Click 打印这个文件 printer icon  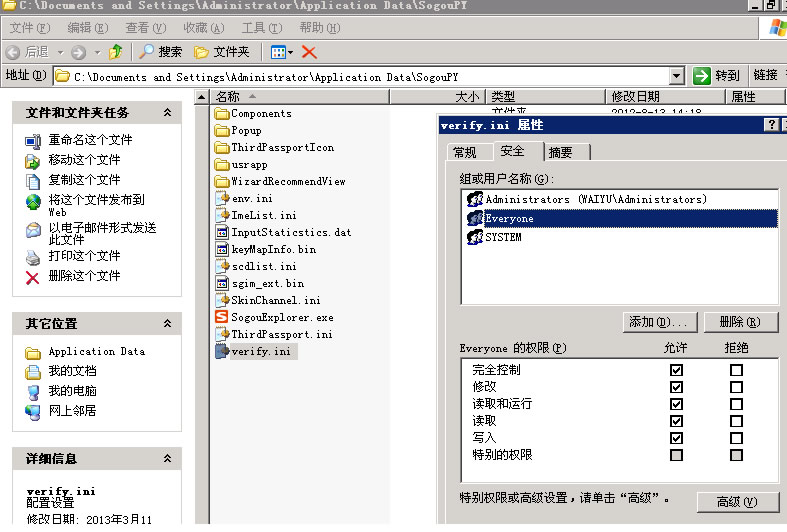click(33, 257)
